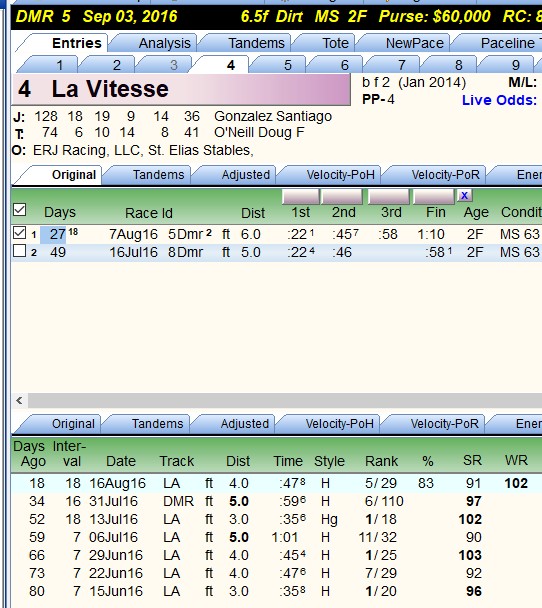Image resolution: width=542 pixels, height=608 pixels.
Task: Select the 29Jun16 workout row
Action: 276,555
